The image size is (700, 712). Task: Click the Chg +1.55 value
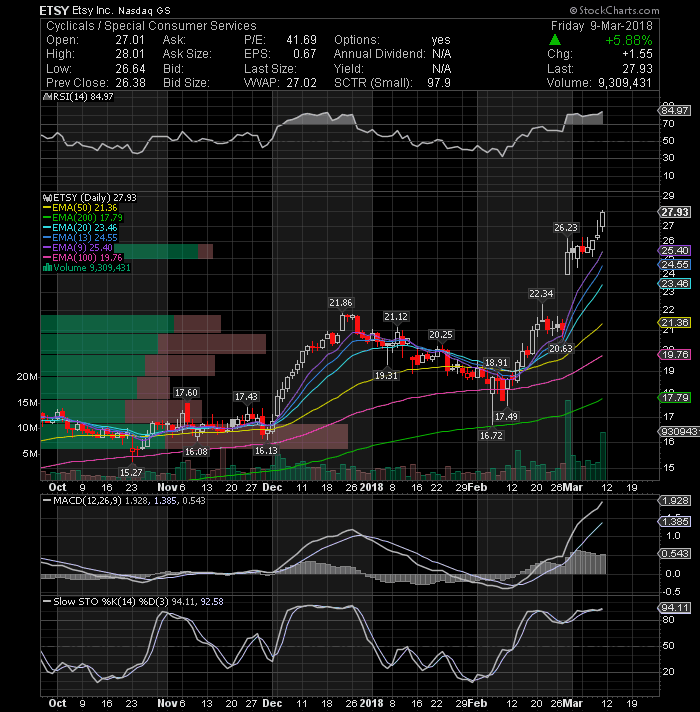tap(637, 54)
